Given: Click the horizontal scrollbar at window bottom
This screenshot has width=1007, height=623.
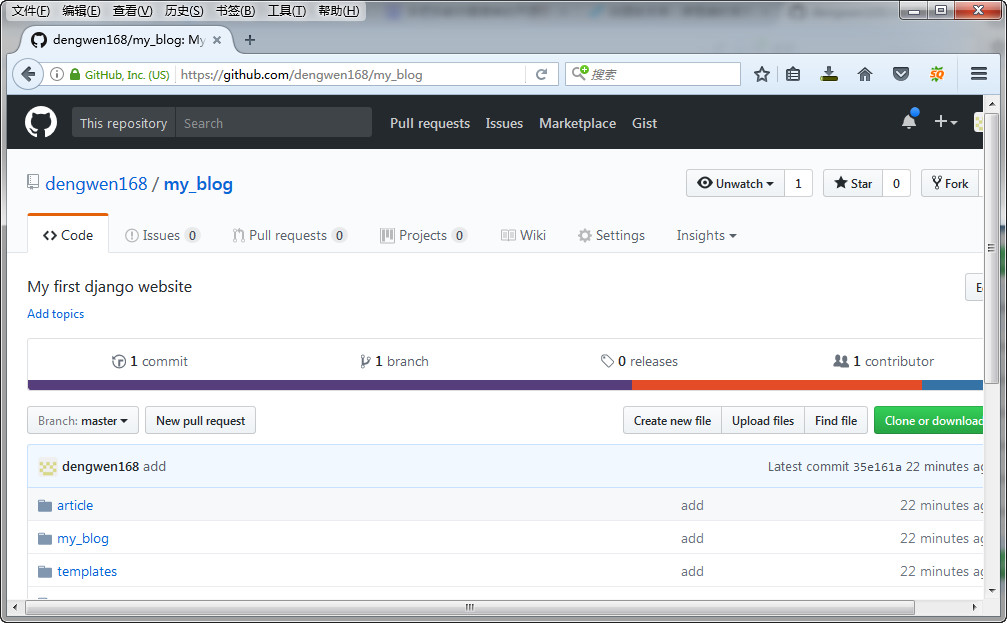Looking at the screenshot, I should tap(469, 607).
